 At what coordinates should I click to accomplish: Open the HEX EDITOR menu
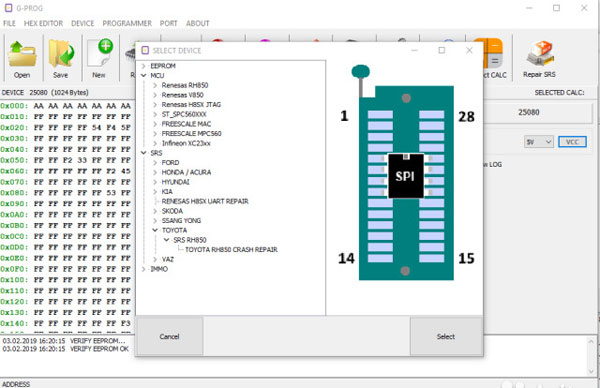[43, 23]
